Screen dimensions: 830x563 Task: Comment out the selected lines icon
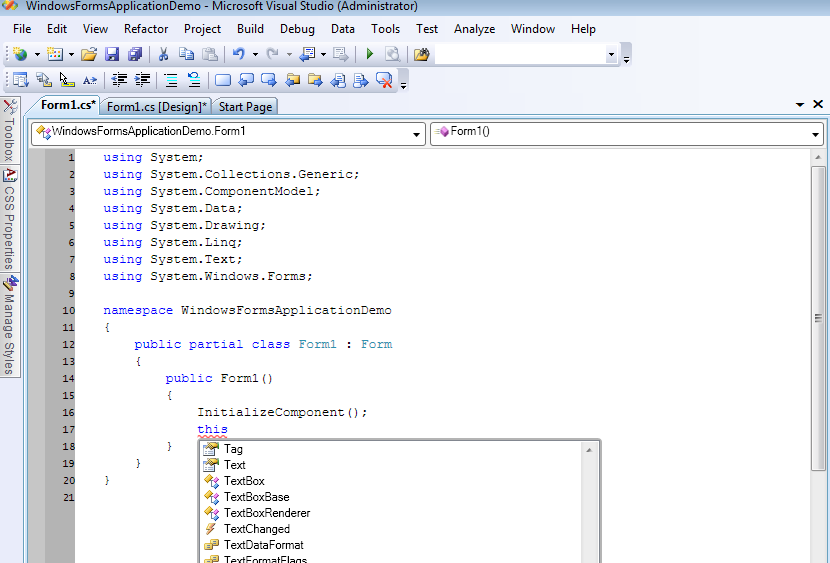[170, 80]
